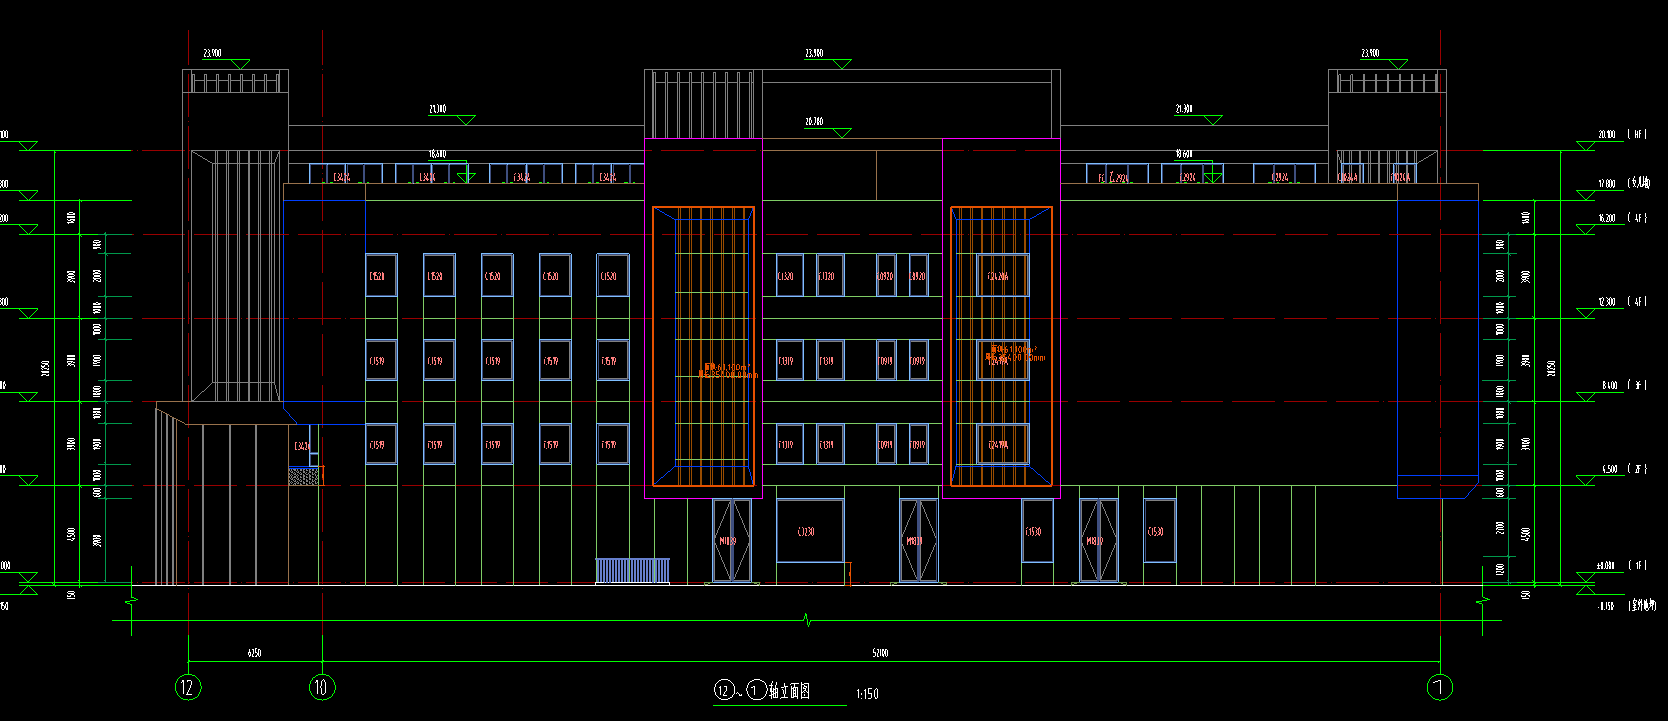Select the -0.150 outdoor ground level label
This screenshot has height=721, width=1668.
click(1627, 605)
